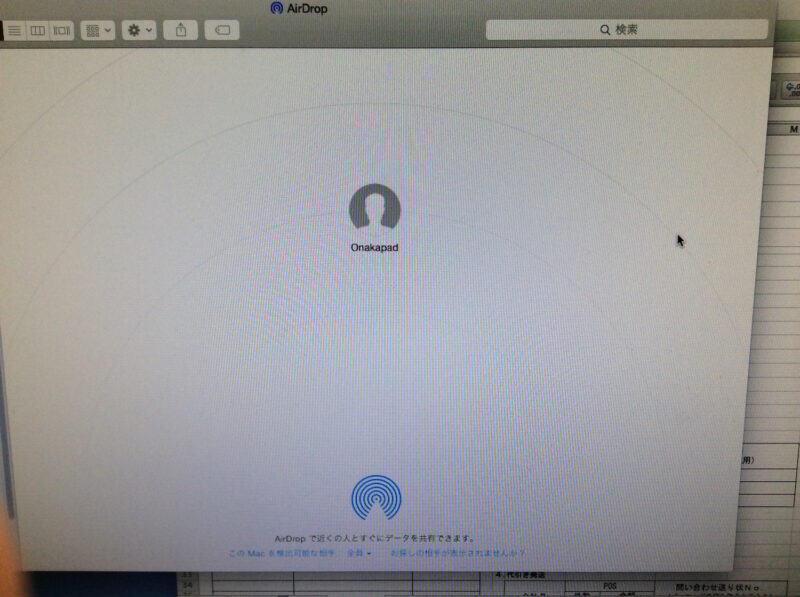800x597 pixels.
Task: Switch Finder to Cover Flow view
Action: pyautogui.click(x=62, y=31)
